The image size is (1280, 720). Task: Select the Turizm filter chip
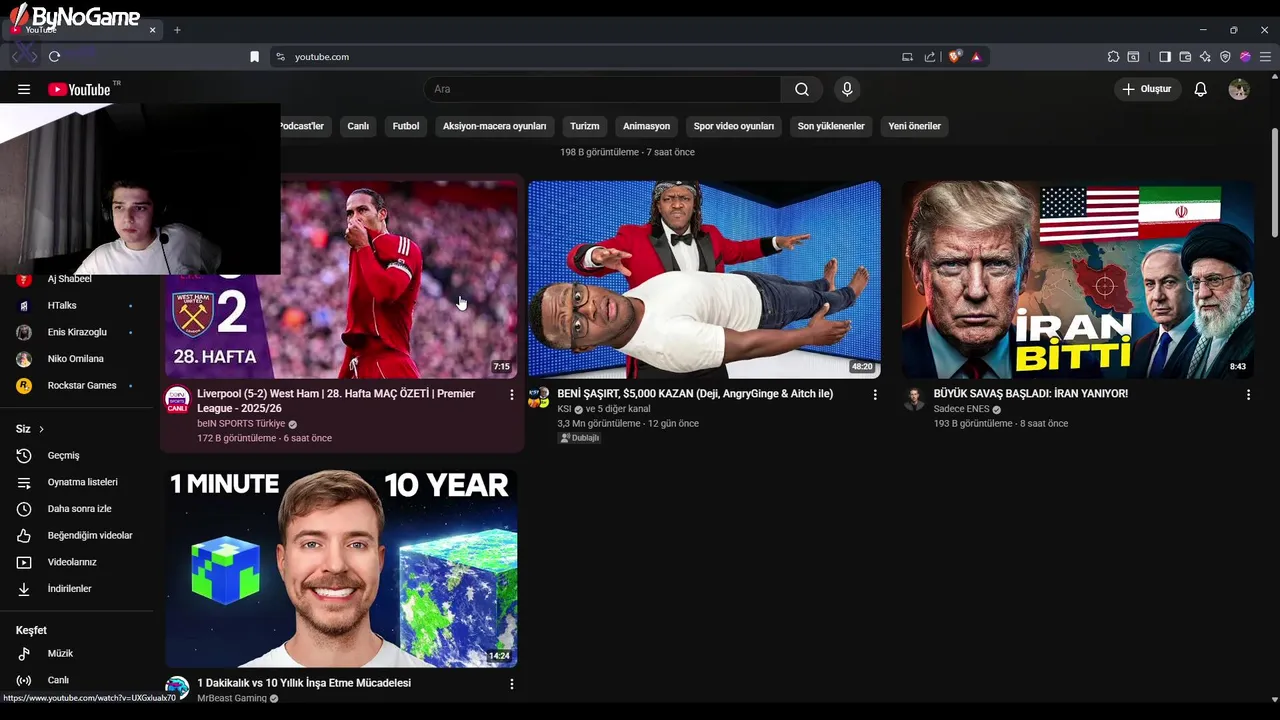coord(585,126)
